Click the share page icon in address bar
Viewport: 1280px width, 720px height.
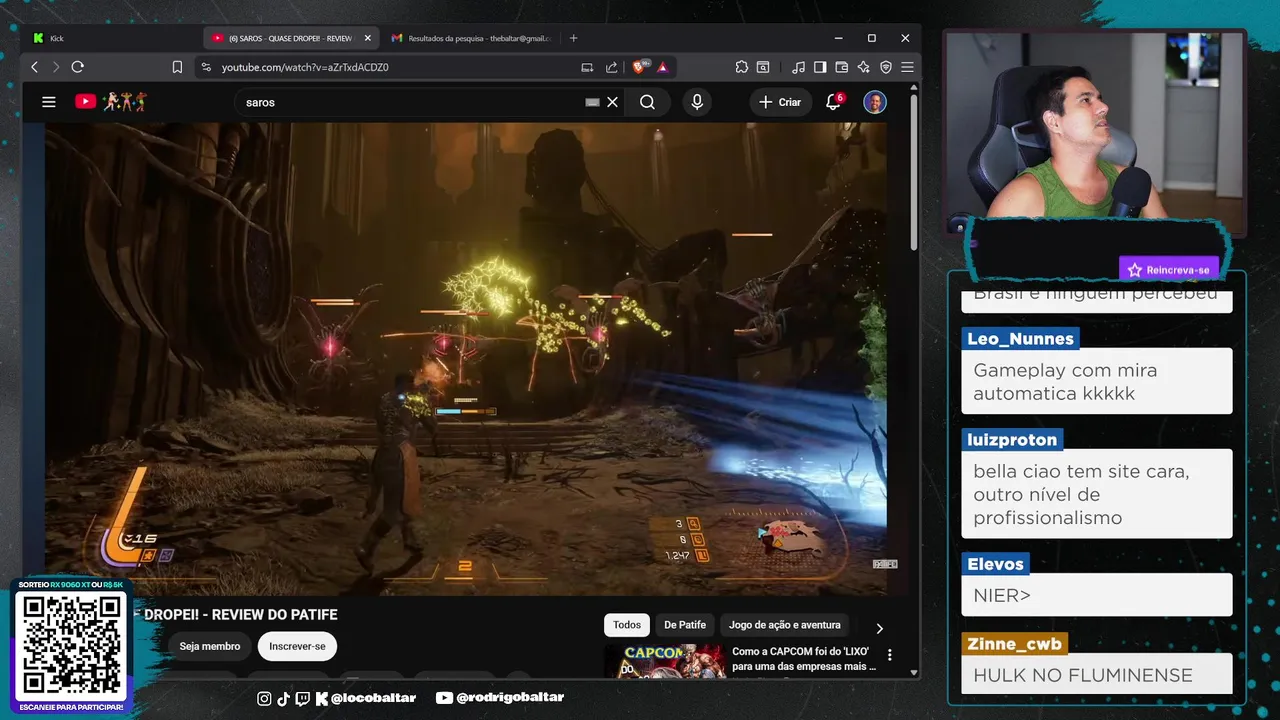611,67
